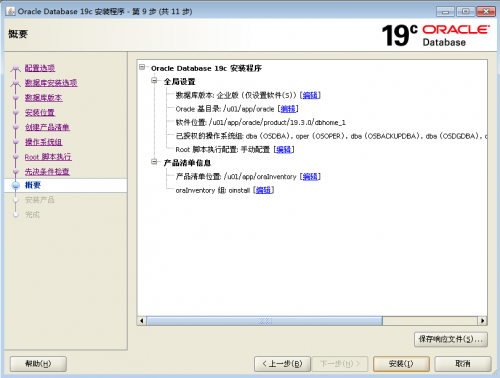Start installation with 安装(I)
The height and width of the screenshot is (378, 500).
(x=401, y=364)
